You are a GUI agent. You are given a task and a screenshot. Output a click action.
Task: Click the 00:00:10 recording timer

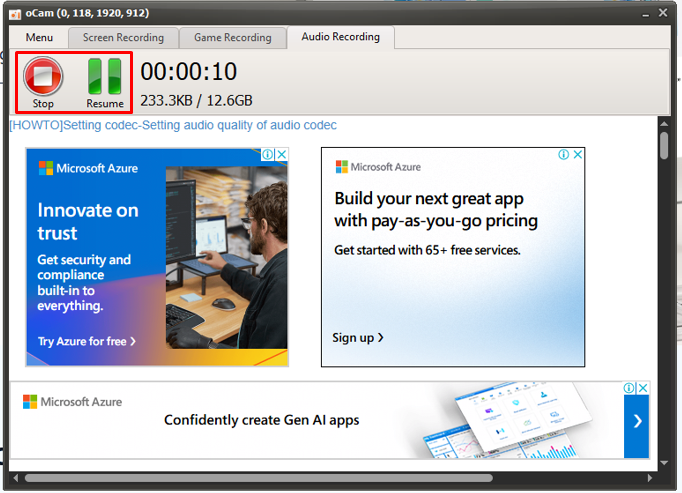click(188, 72)
